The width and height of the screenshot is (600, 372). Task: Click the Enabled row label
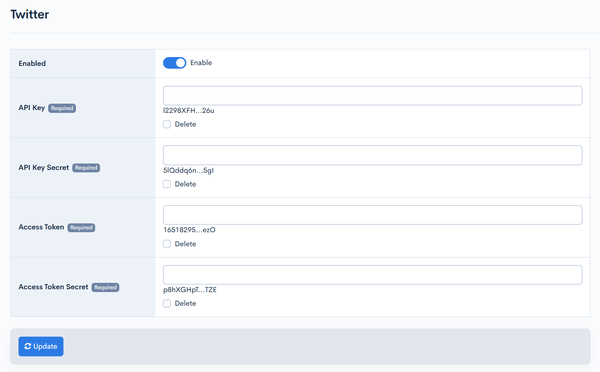point(32,64)
